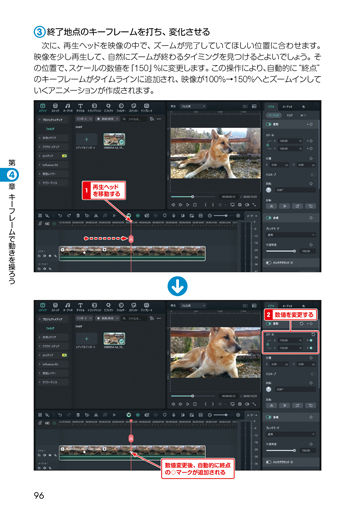Click the fullscreen arrows icon under upper preview
The image size is (361, 510).
tap(254, 205)
